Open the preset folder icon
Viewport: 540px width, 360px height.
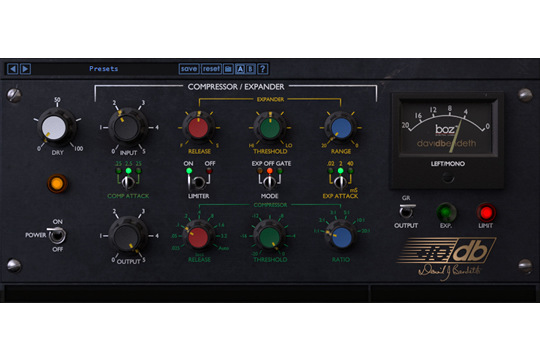click(x=228, y=69)
